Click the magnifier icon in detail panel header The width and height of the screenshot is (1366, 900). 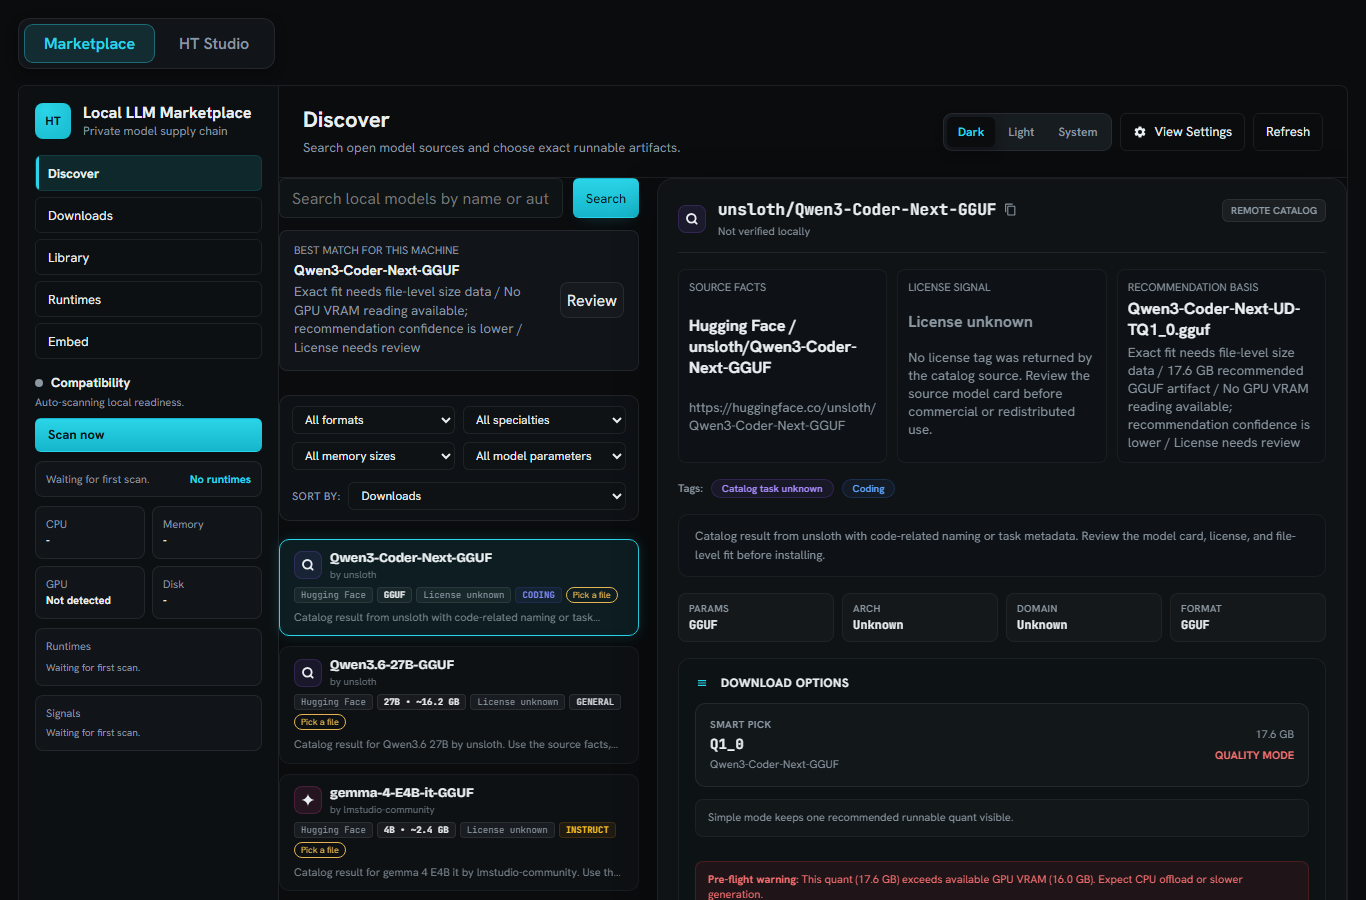coord(692,218)
